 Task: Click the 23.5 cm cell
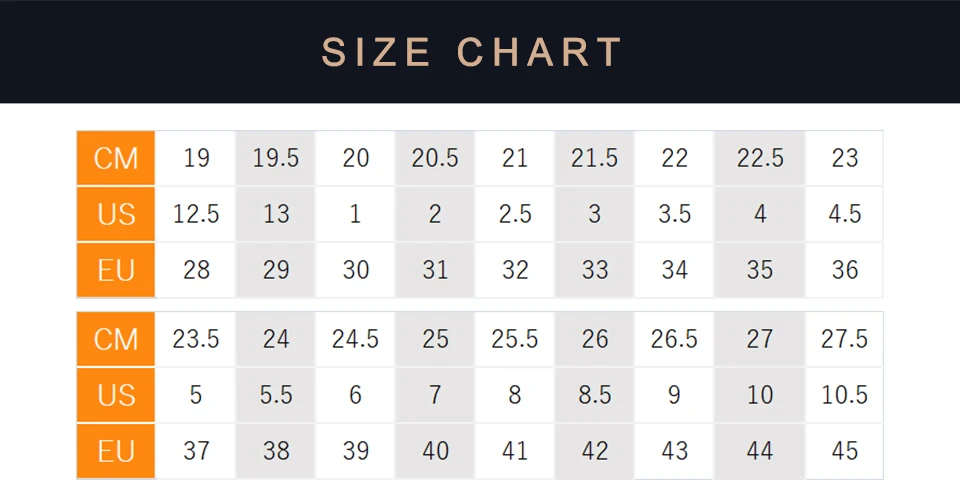click(x=196, y=339)
